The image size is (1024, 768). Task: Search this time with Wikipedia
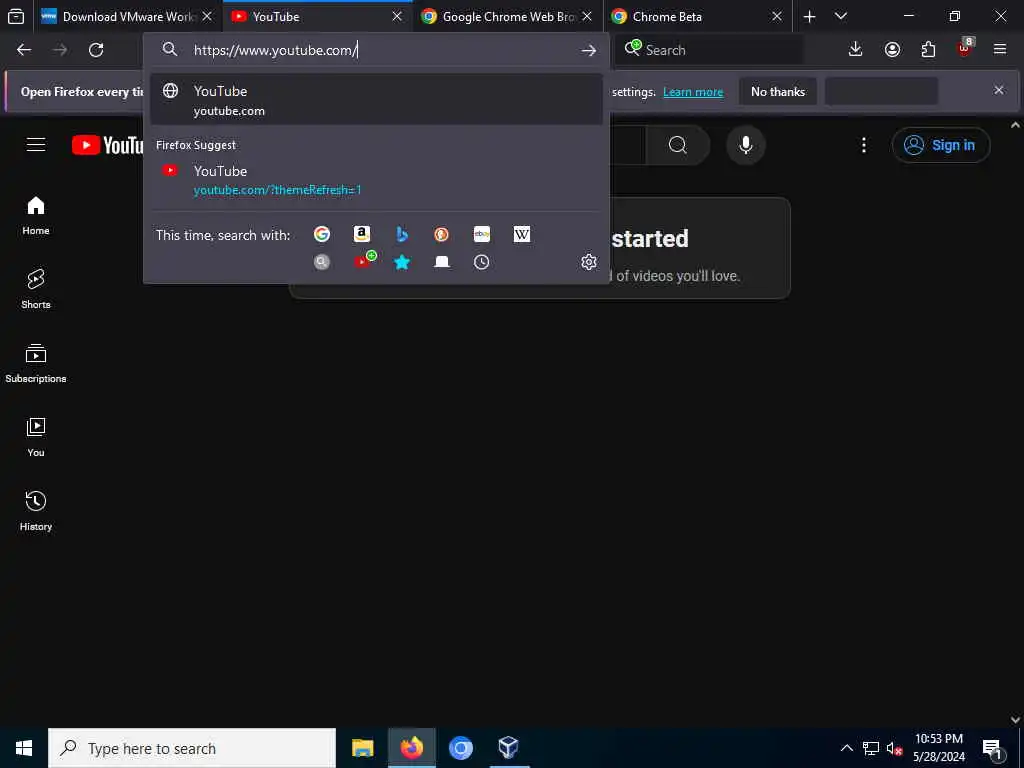click(522, 234)
